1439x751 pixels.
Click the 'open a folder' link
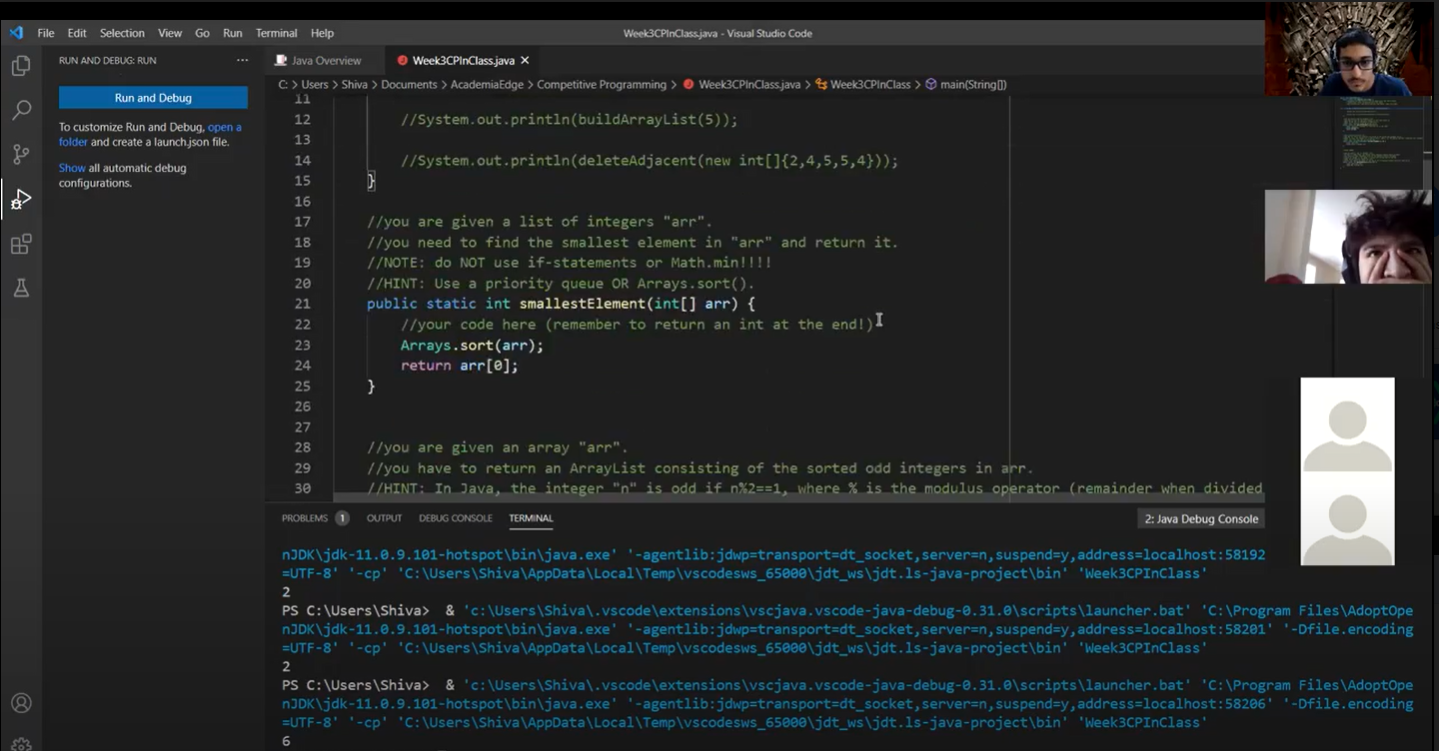(224, 127)
